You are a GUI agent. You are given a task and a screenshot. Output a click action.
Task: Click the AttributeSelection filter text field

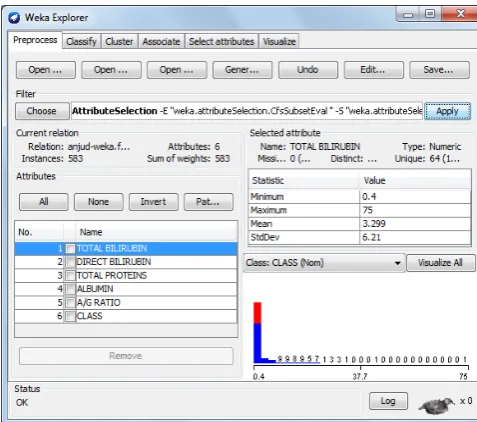click(247, 111)
